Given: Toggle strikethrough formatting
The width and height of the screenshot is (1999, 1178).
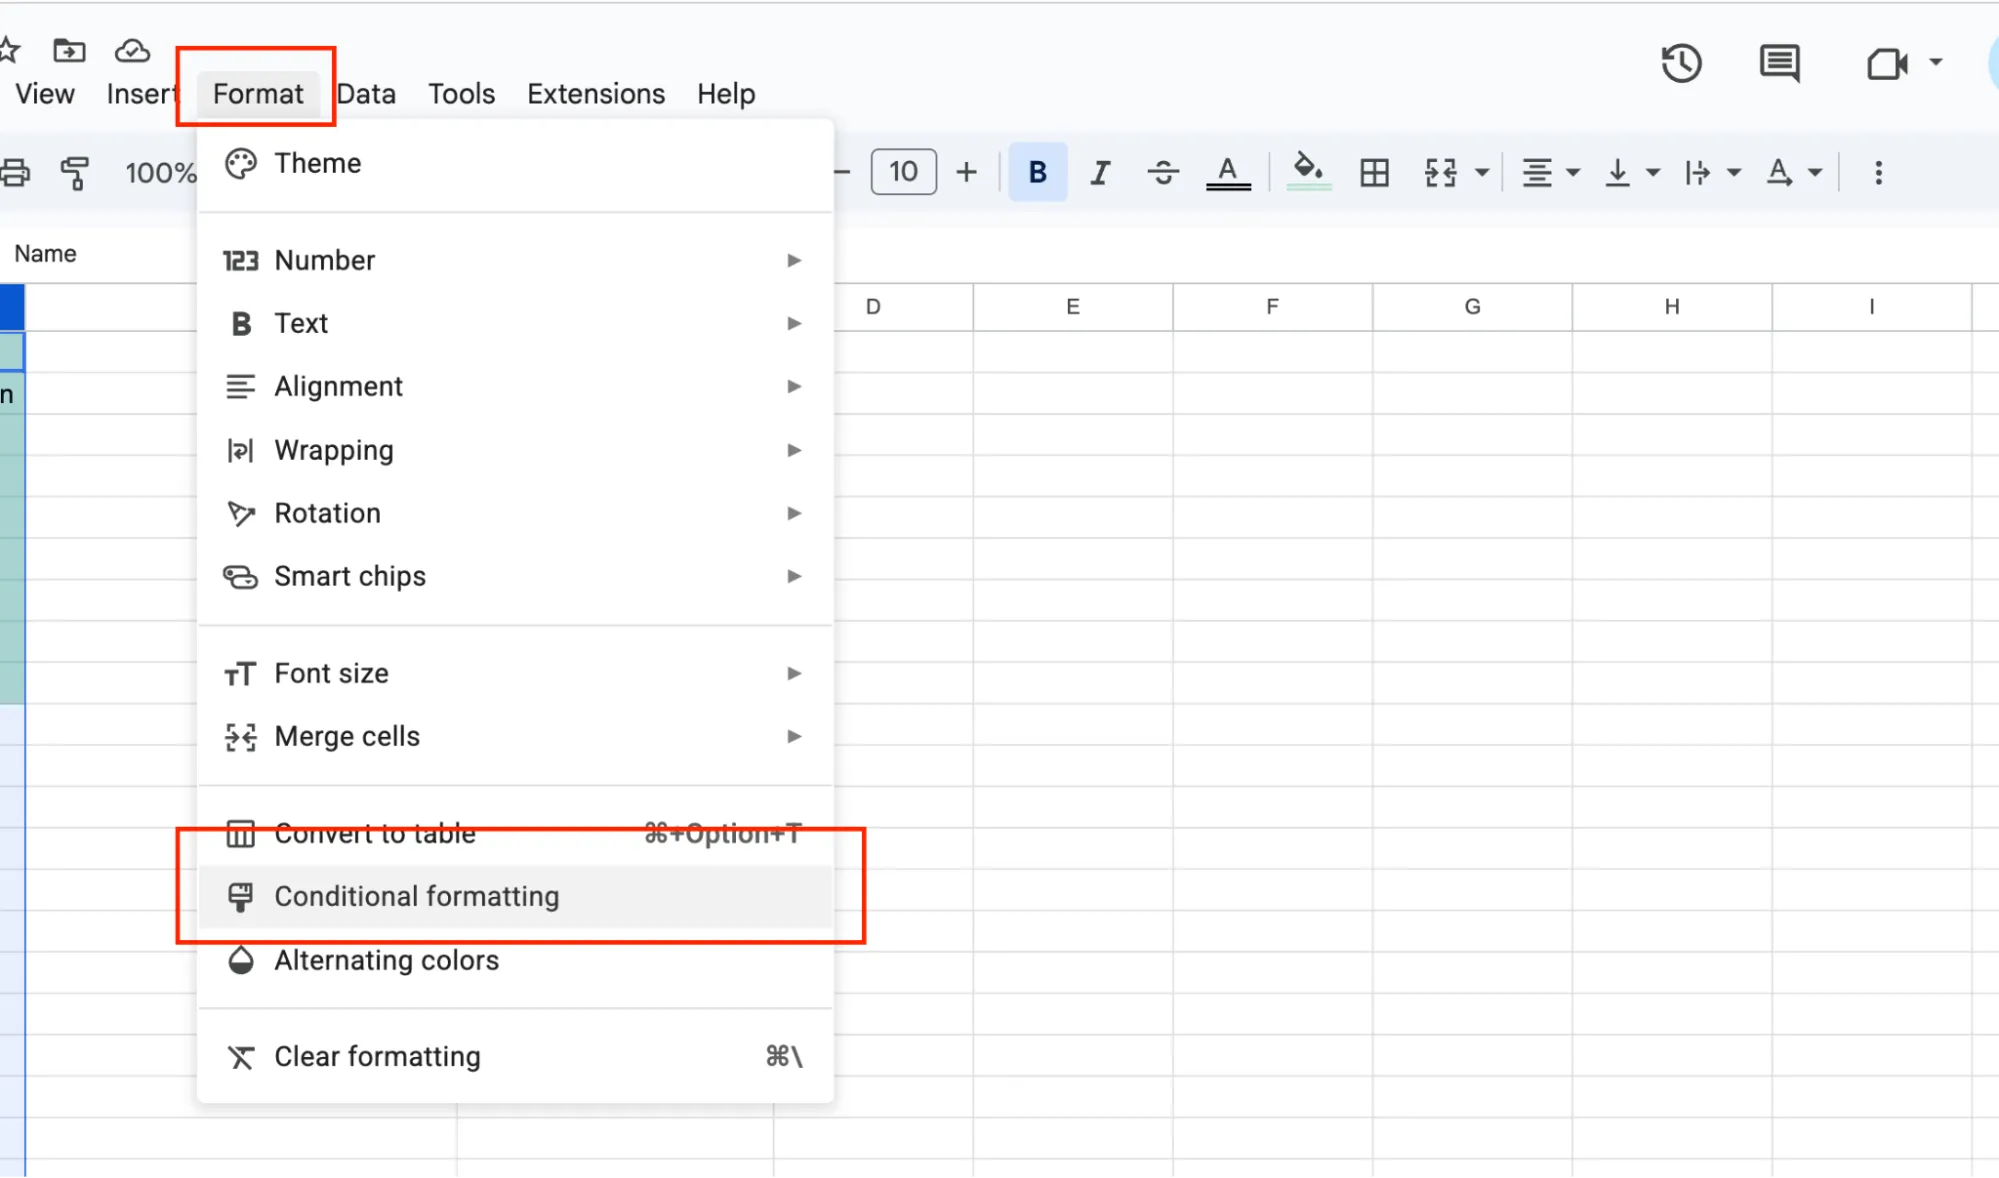Looking at the screenshot, I should click(1163, 171).
